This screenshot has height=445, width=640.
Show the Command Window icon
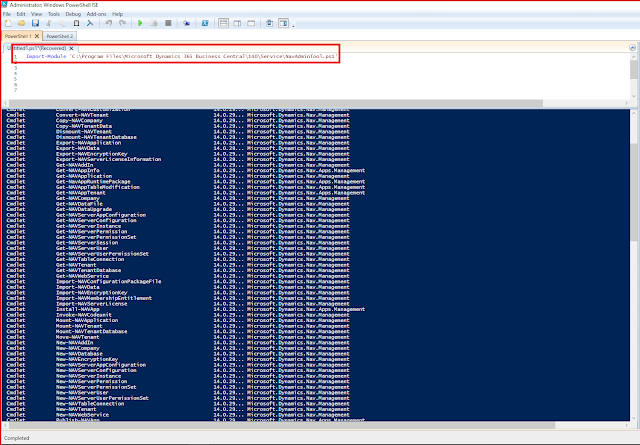269,23
